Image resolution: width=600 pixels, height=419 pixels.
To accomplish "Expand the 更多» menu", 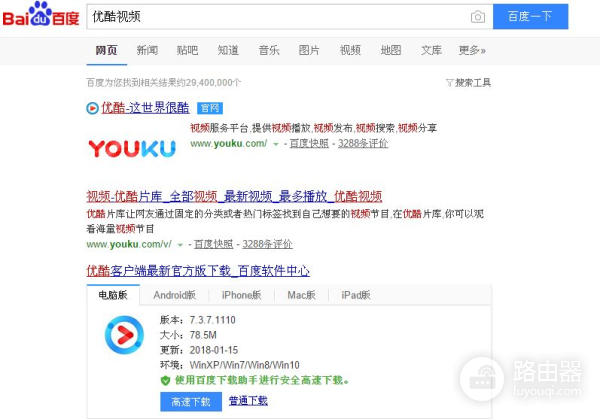I will click(x=472, y=50).
